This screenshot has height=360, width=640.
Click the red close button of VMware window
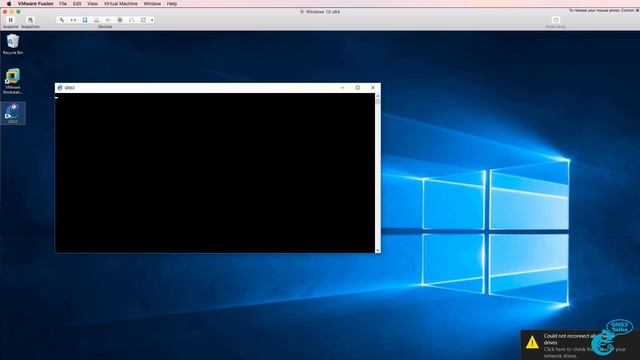tap(5, 12)
